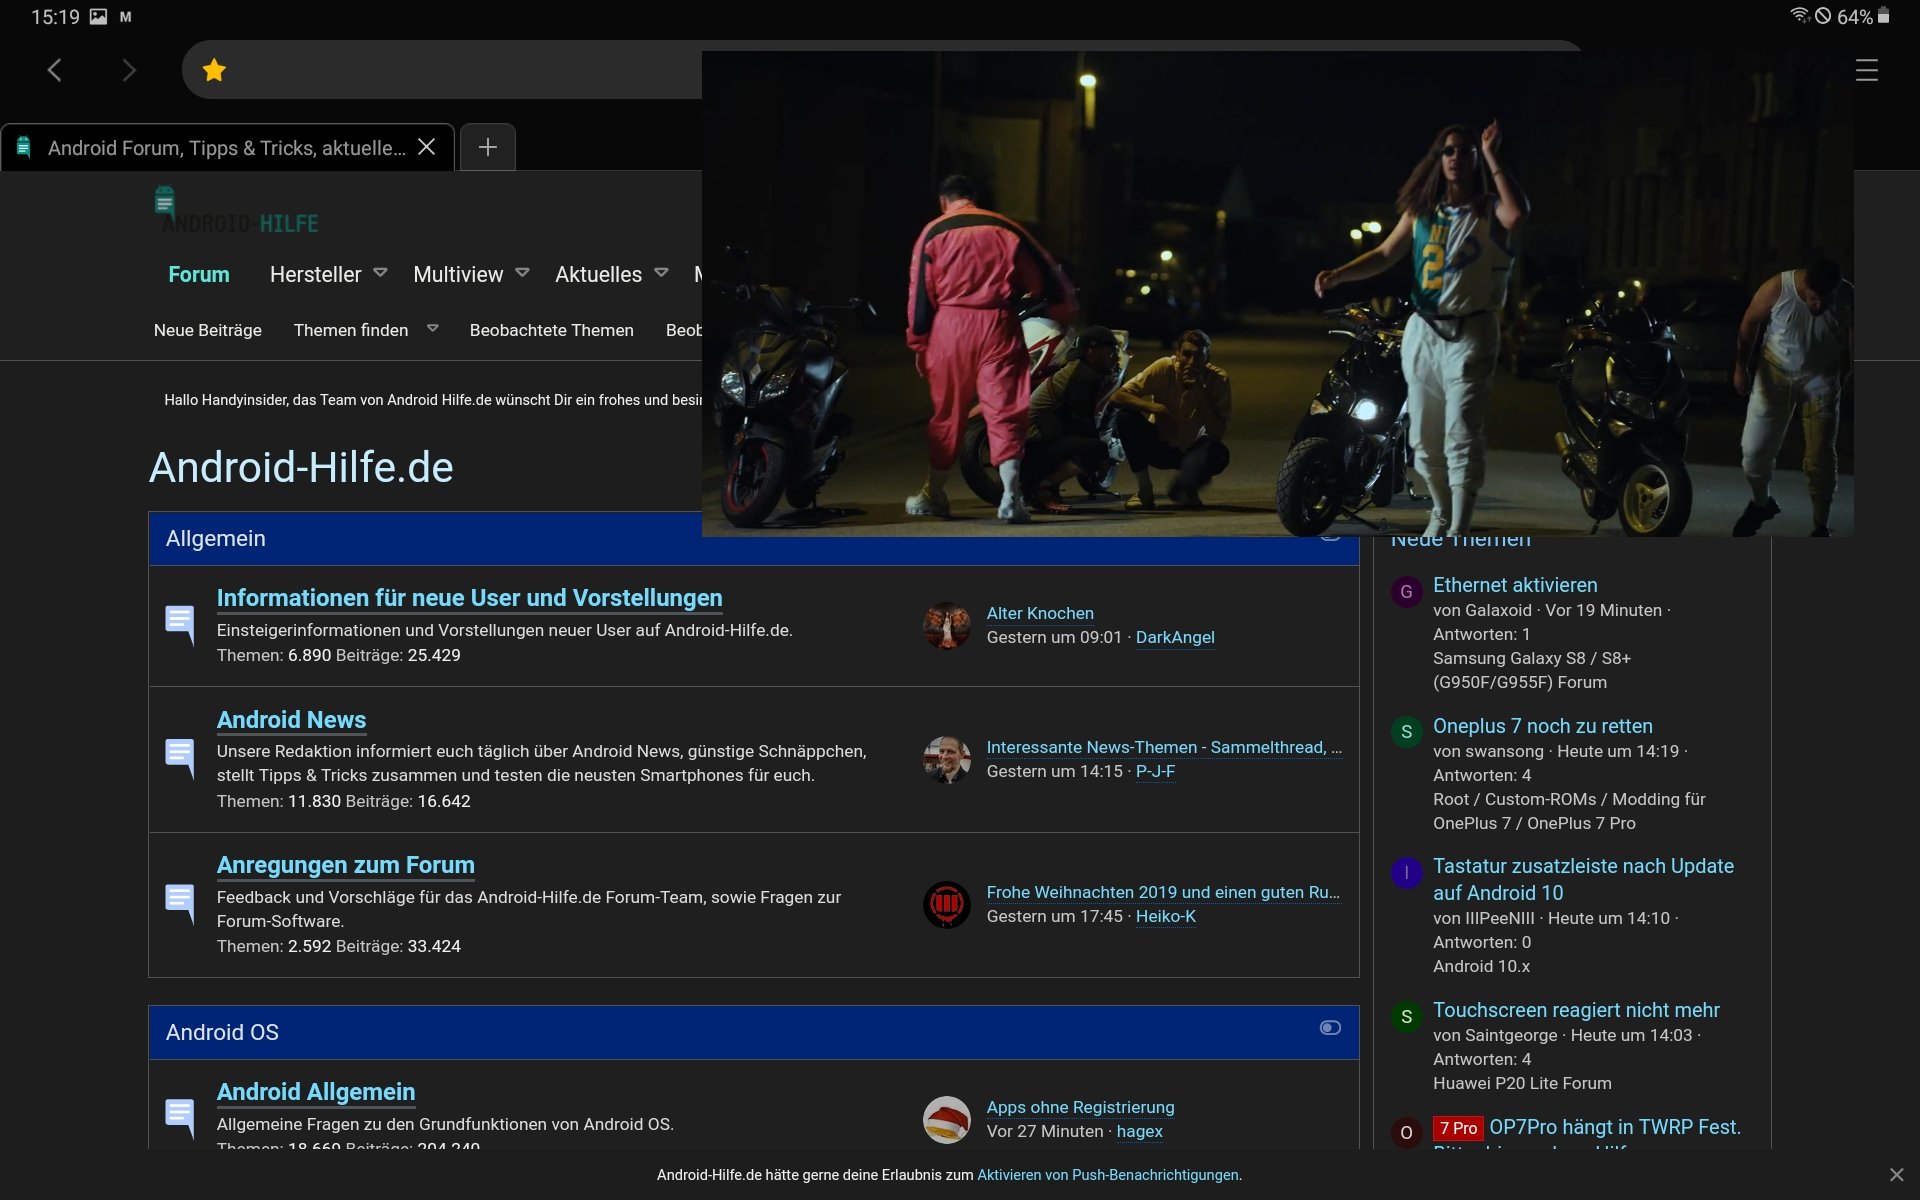
Task: Open Touchscreen reagiert nicht mehr thread
Action: tap(1576, 1010)
